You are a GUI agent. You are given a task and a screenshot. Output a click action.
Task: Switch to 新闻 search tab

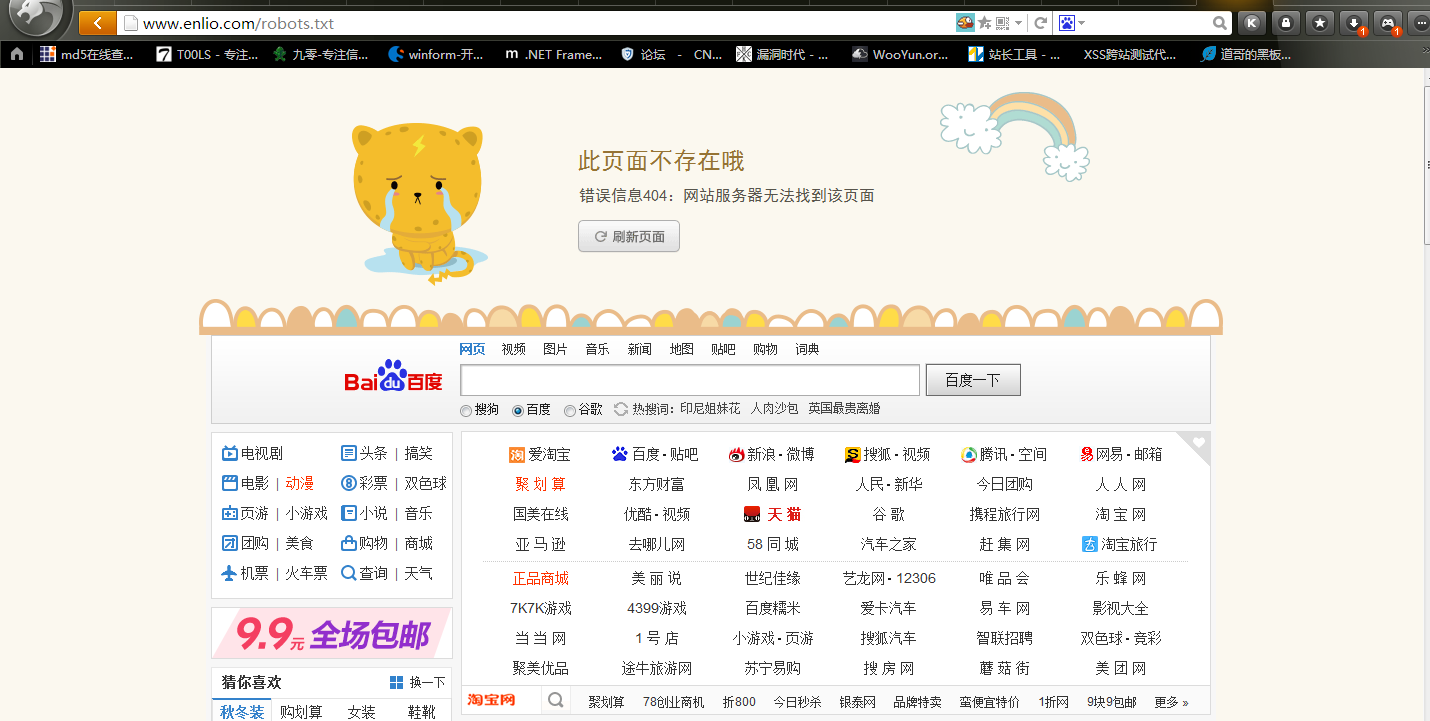tap(640, 349)
